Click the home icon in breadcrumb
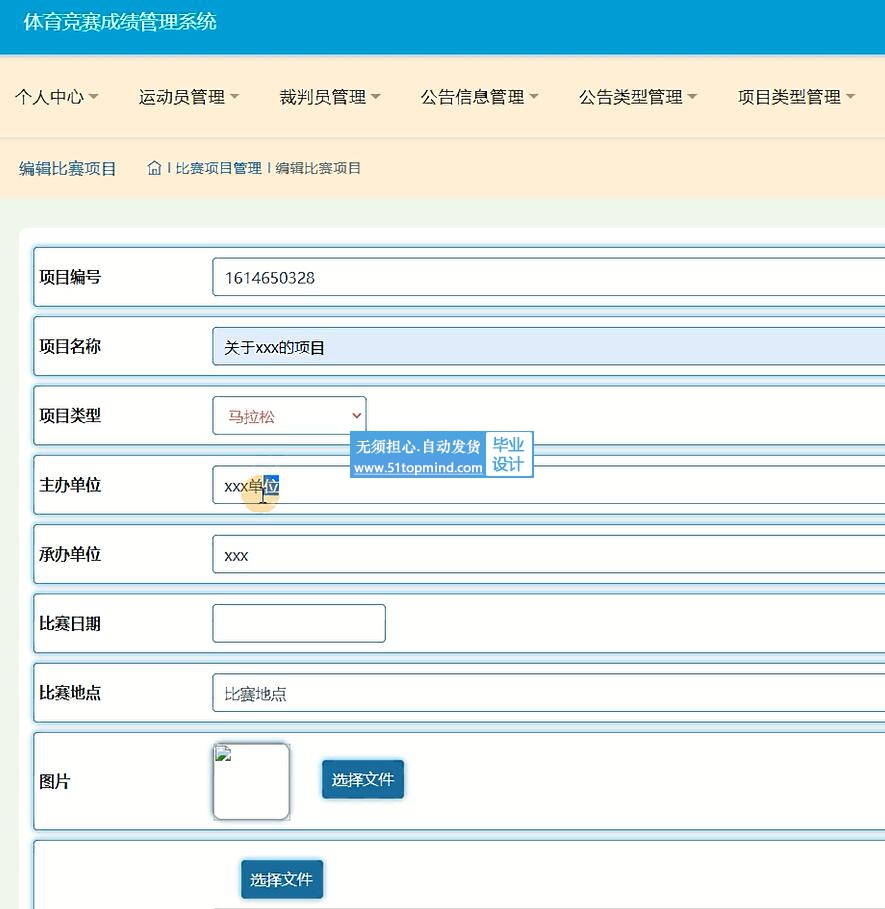Image resolution: width=885 pixels, height=909 pixels. [154, 168]
